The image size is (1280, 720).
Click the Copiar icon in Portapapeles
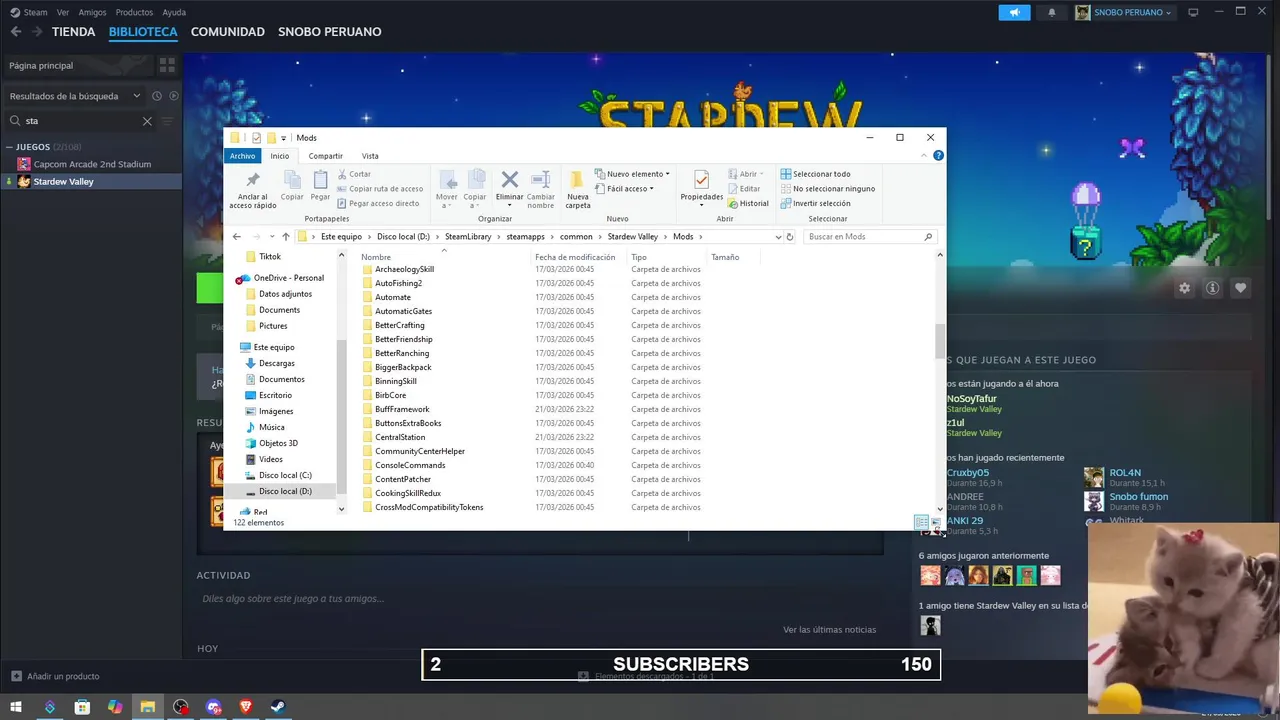click(x=292, y=180)
